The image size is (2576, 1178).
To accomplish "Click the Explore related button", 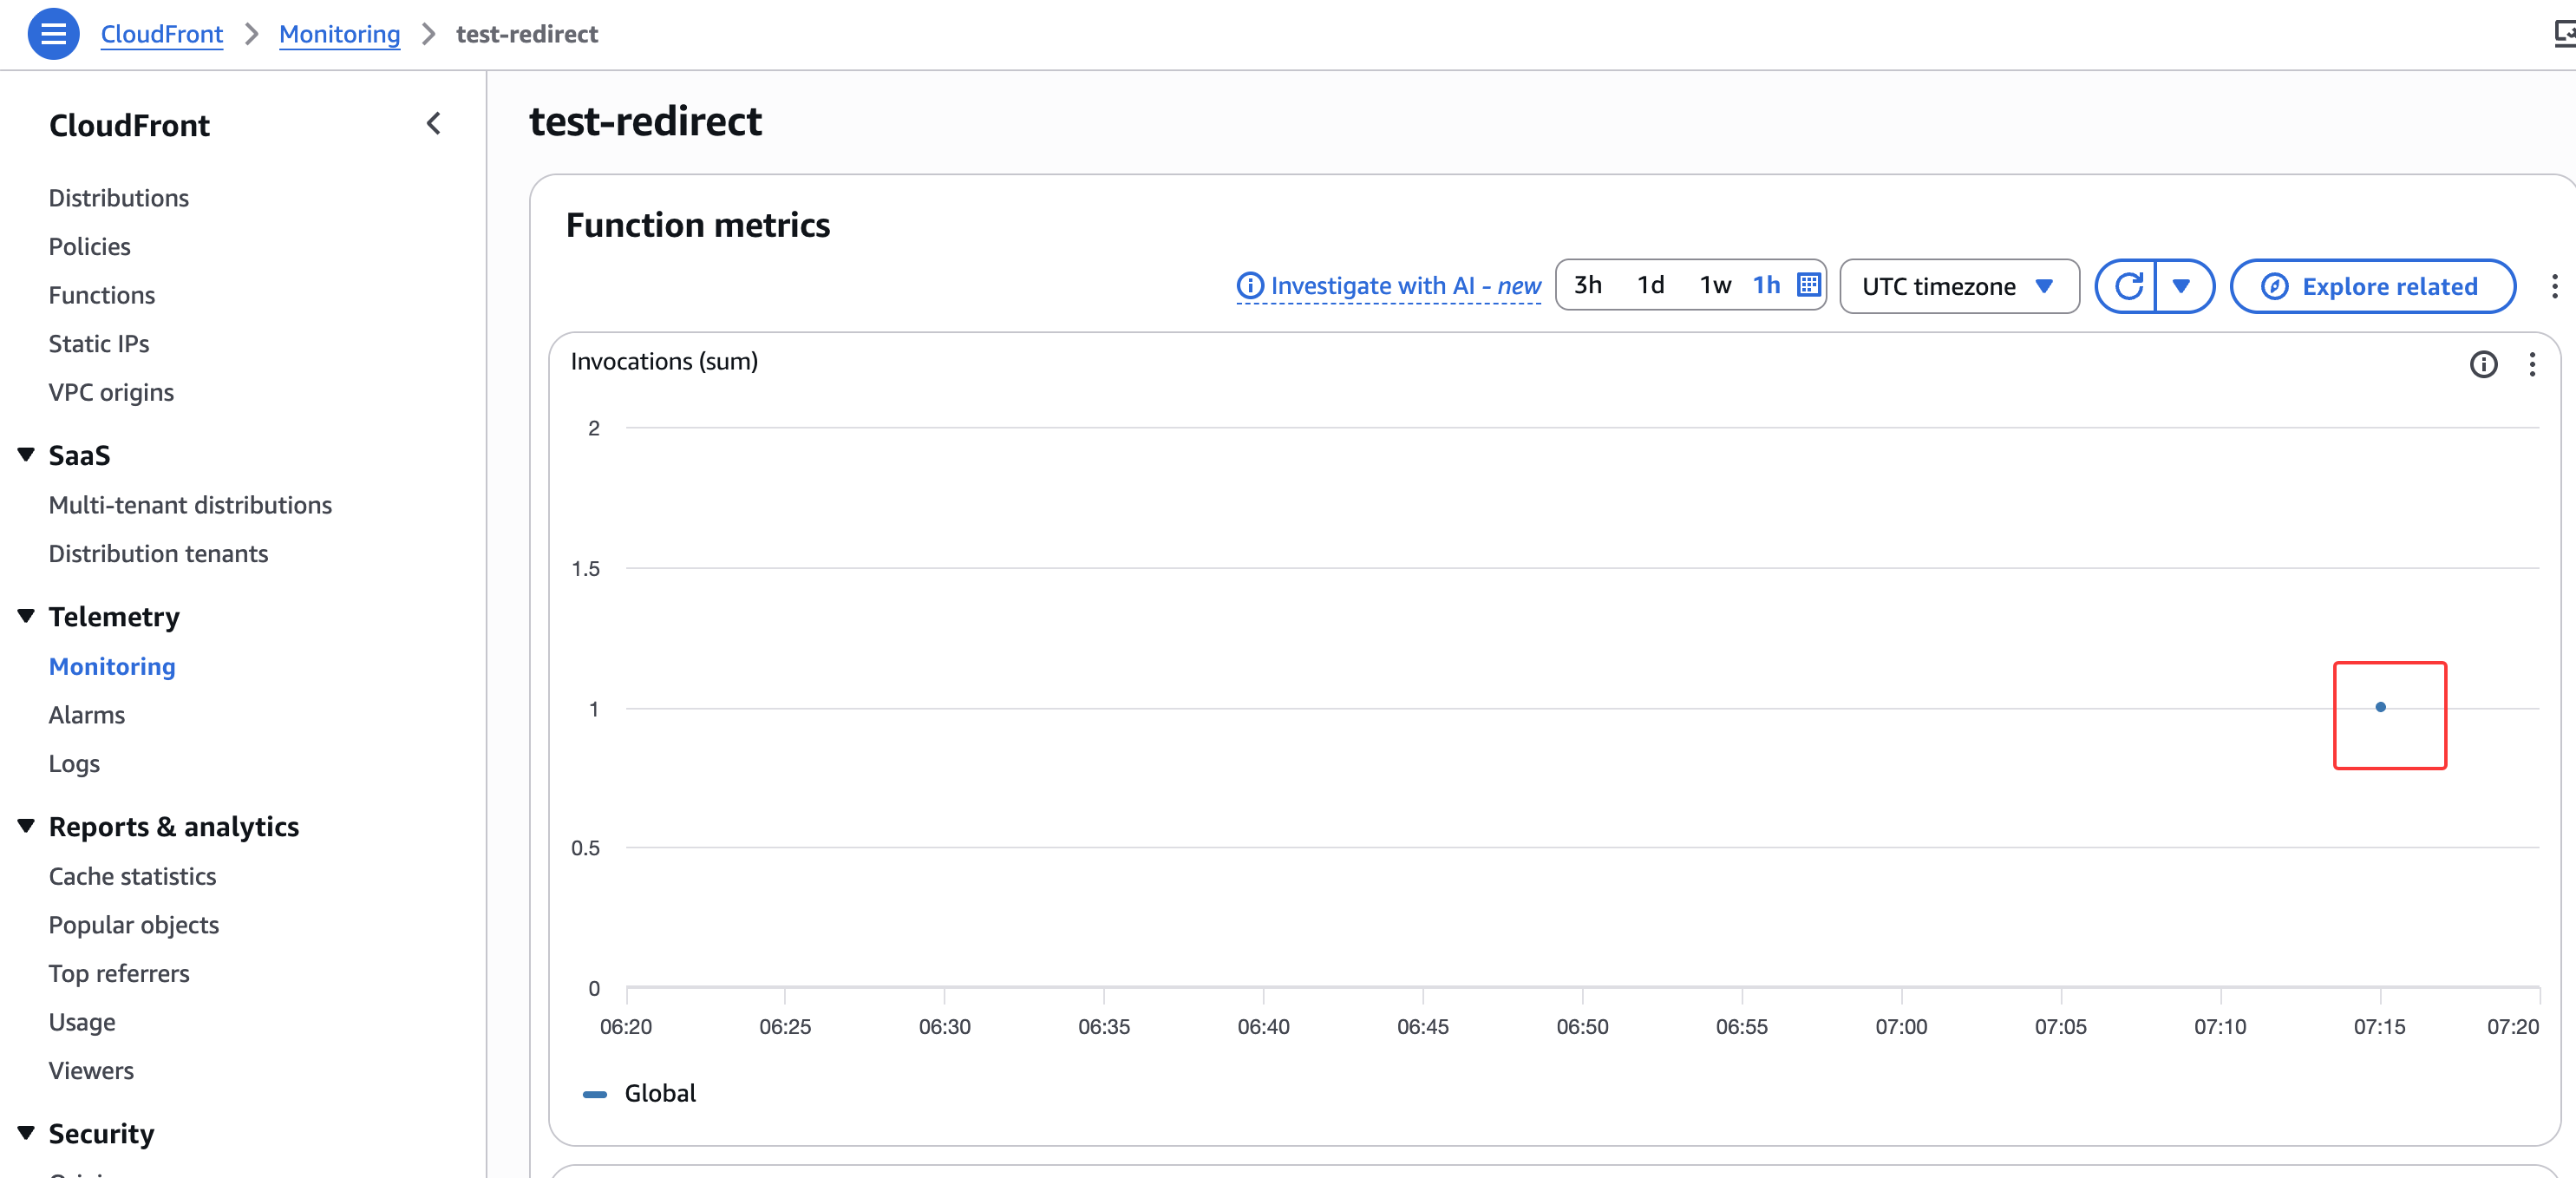I will click(x=2372, y=286).
